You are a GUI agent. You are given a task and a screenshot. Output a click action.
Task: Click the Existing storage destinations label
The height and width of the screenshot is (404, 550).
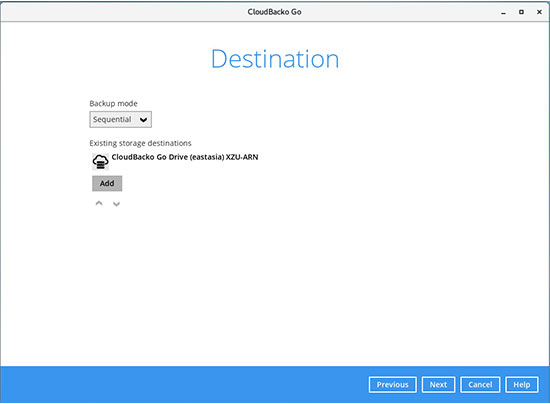[x=140, y=143]
